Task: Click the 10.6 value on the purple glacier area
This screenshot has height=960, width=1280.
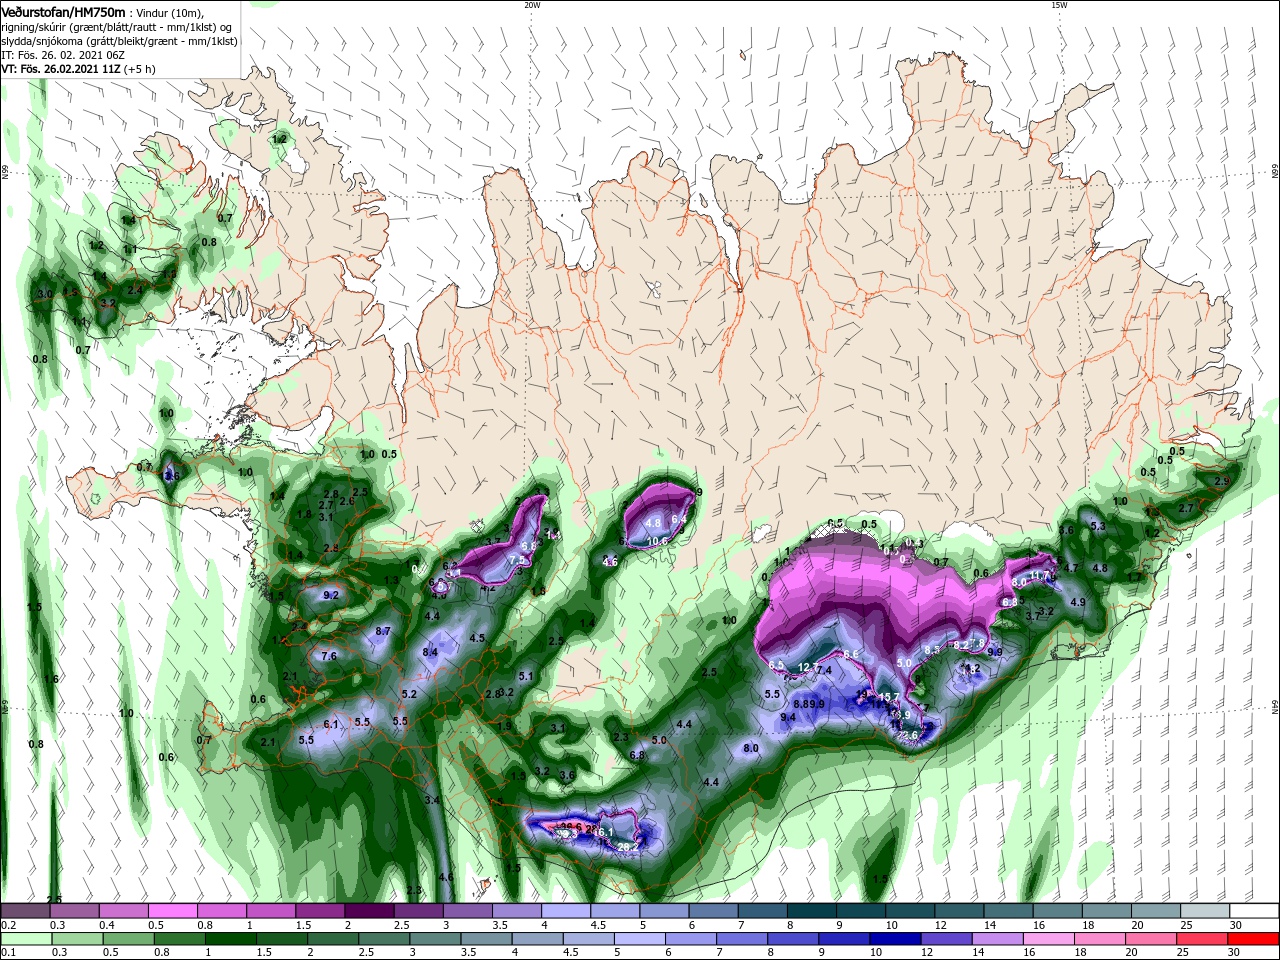Action: (x=657, y=542)
